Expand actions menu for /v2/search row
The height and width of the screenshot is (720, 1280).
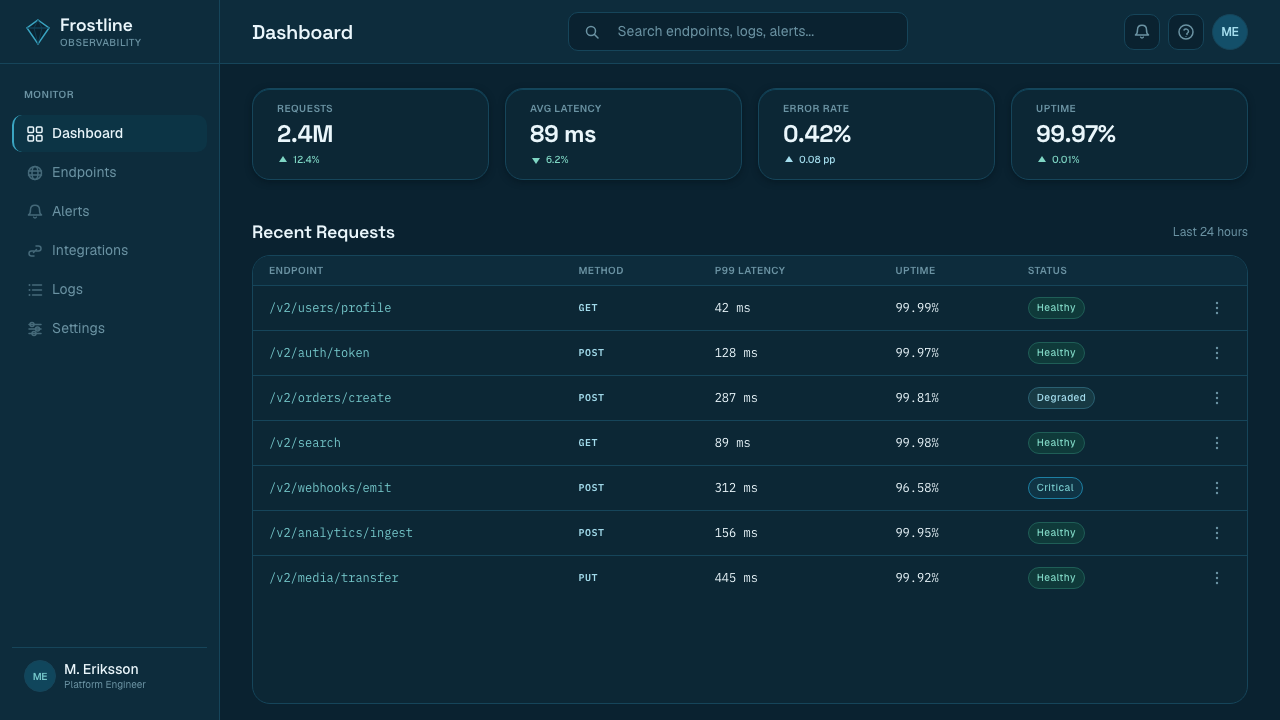pyautogui.click(x=1217, y=443)
